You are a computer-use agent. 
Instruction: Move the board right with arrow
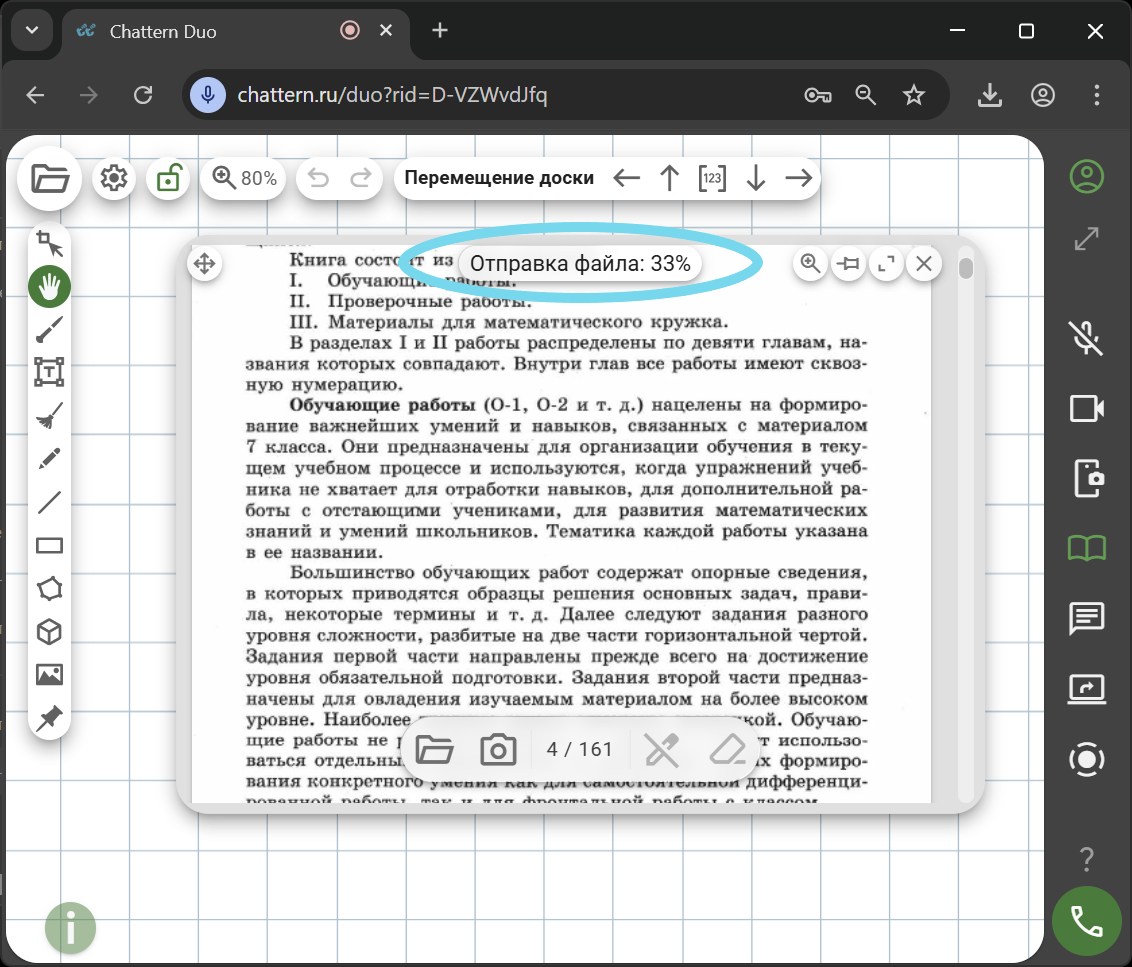click(x=798, y=179)
